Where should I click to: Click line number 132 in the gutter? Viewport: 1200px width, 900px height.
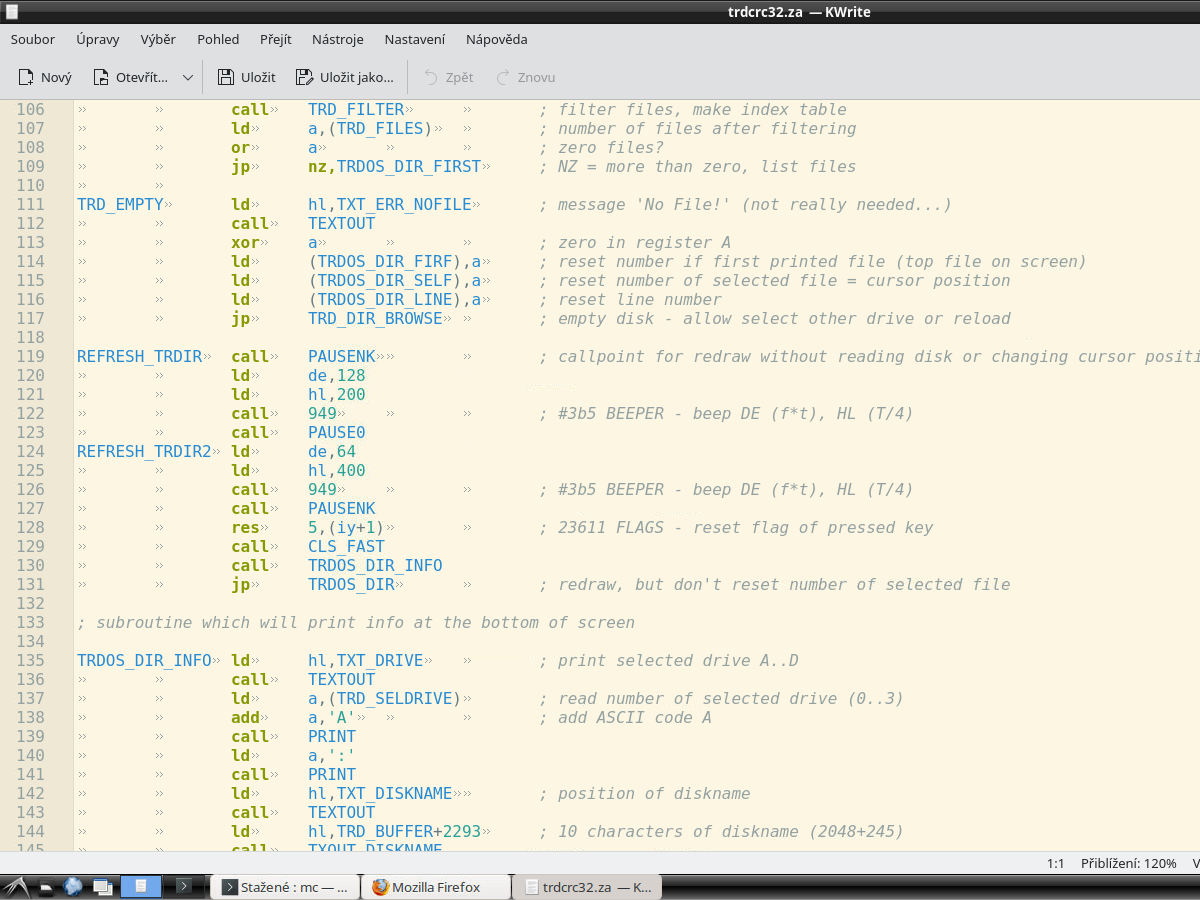coord(31,604)
